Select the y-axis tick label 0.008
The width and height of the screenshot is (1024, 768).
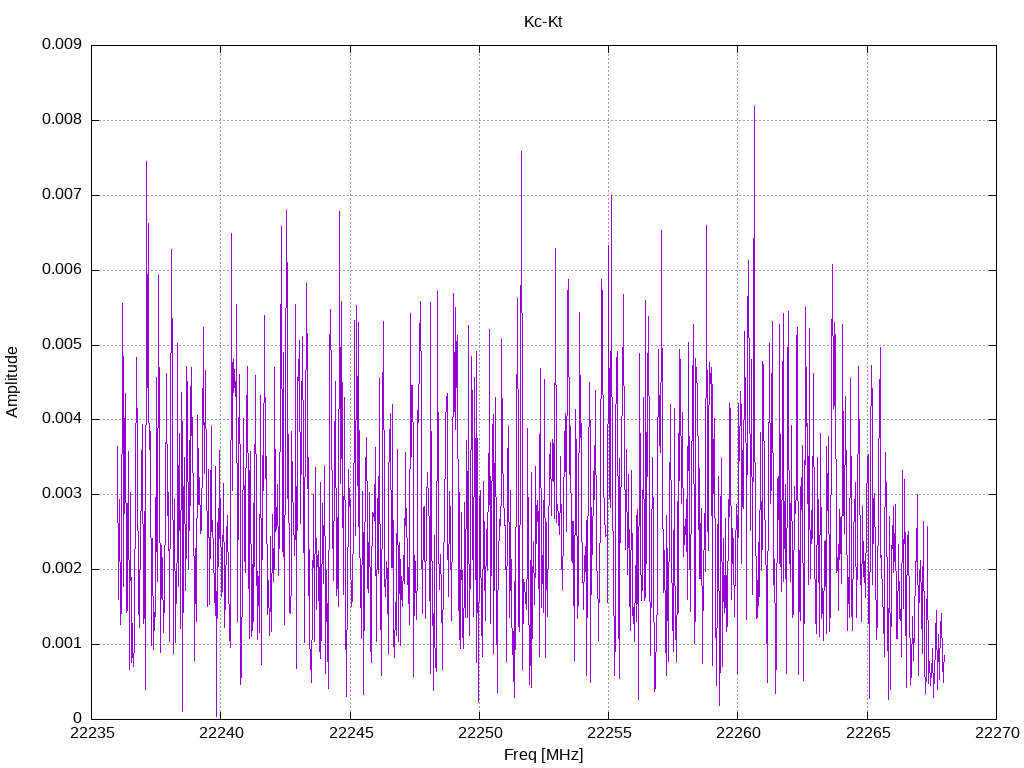[62, 120]
